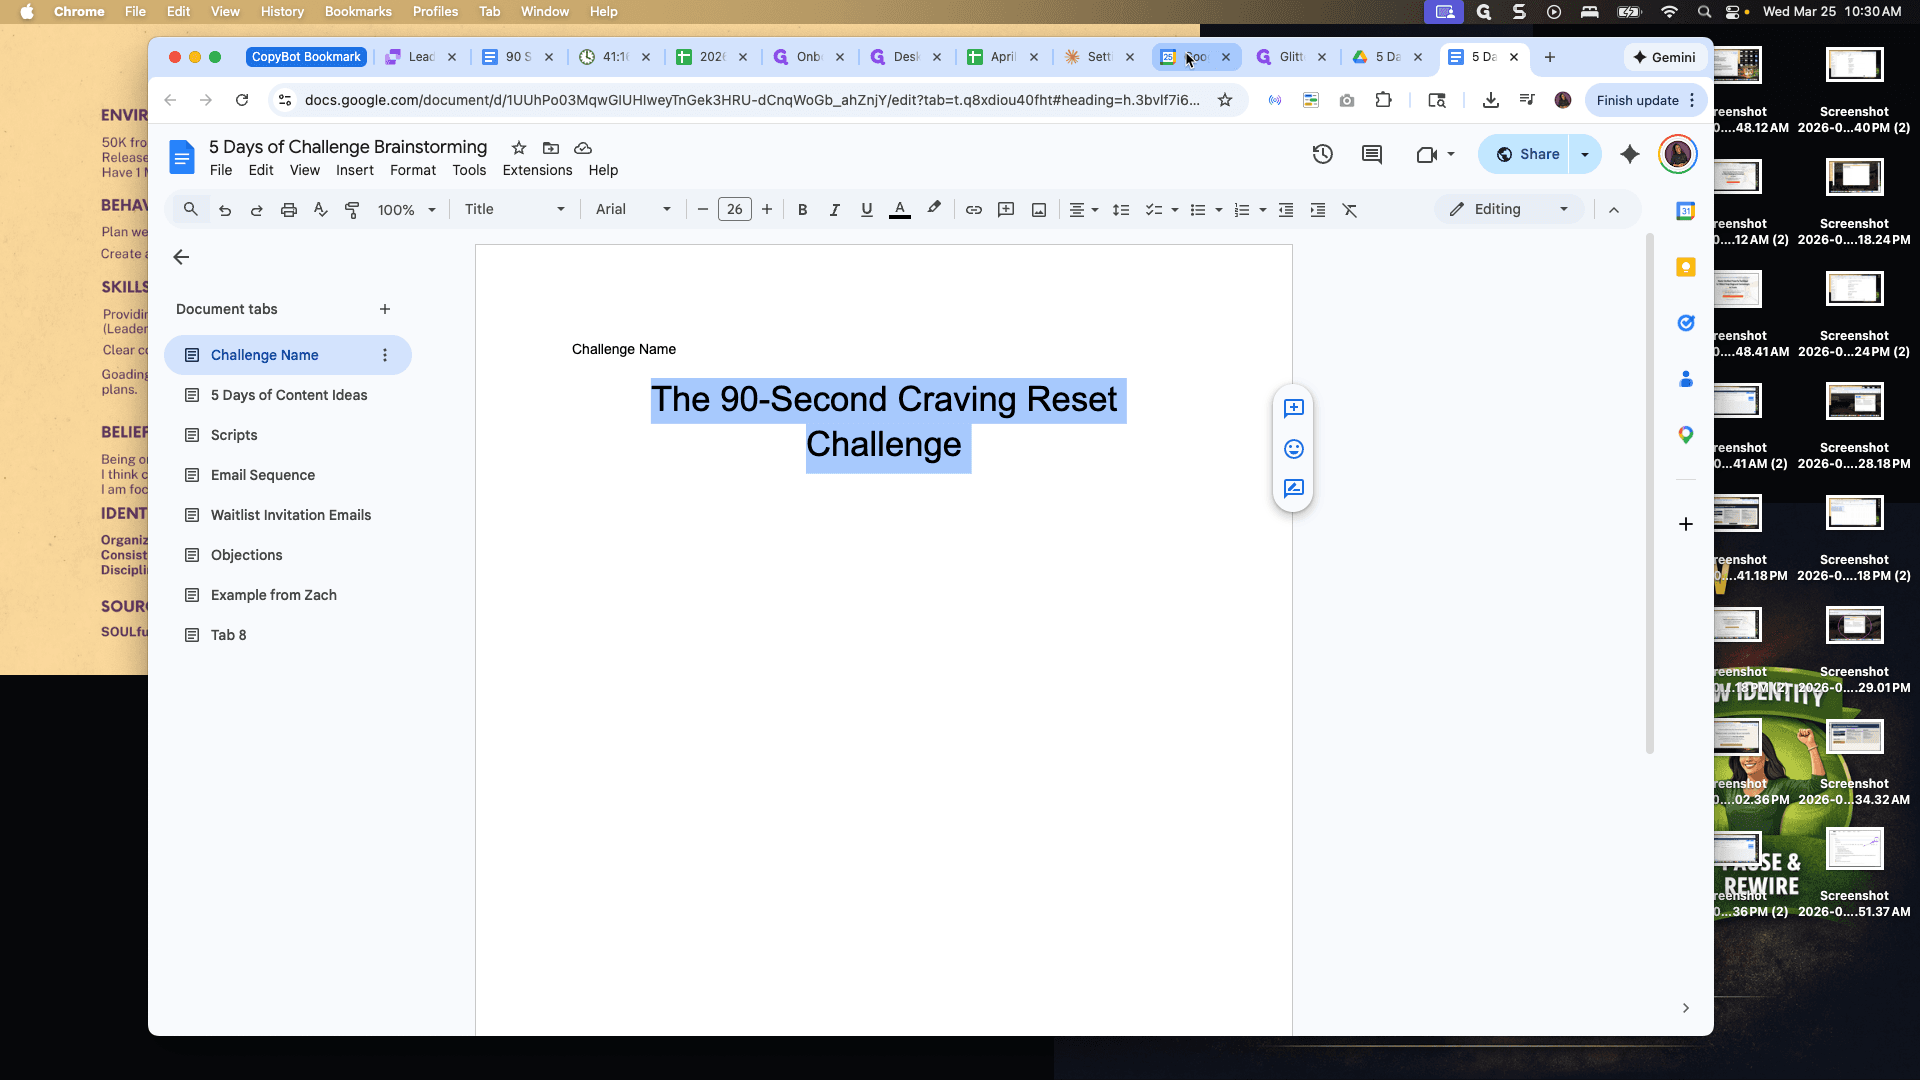
Task: Select the Email Sequence document tab
Action: pos(288,475)
